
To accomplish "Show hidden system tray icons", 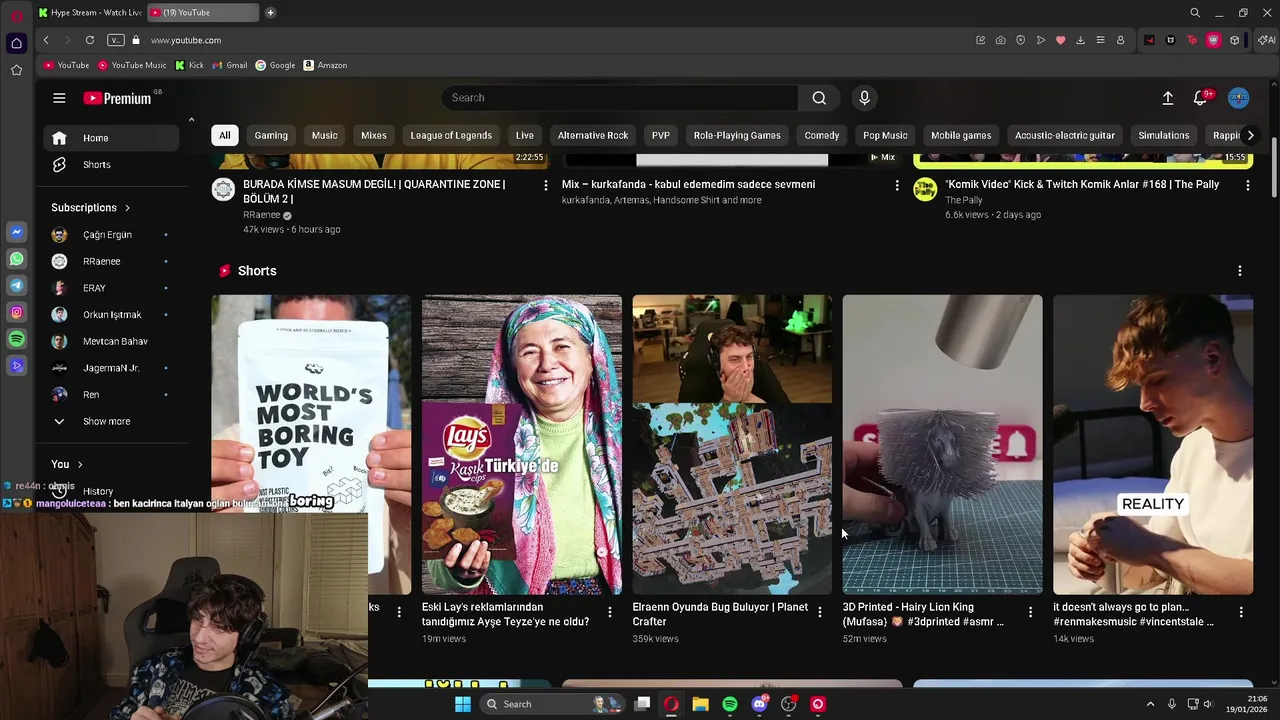I will tap(1150, 704).
